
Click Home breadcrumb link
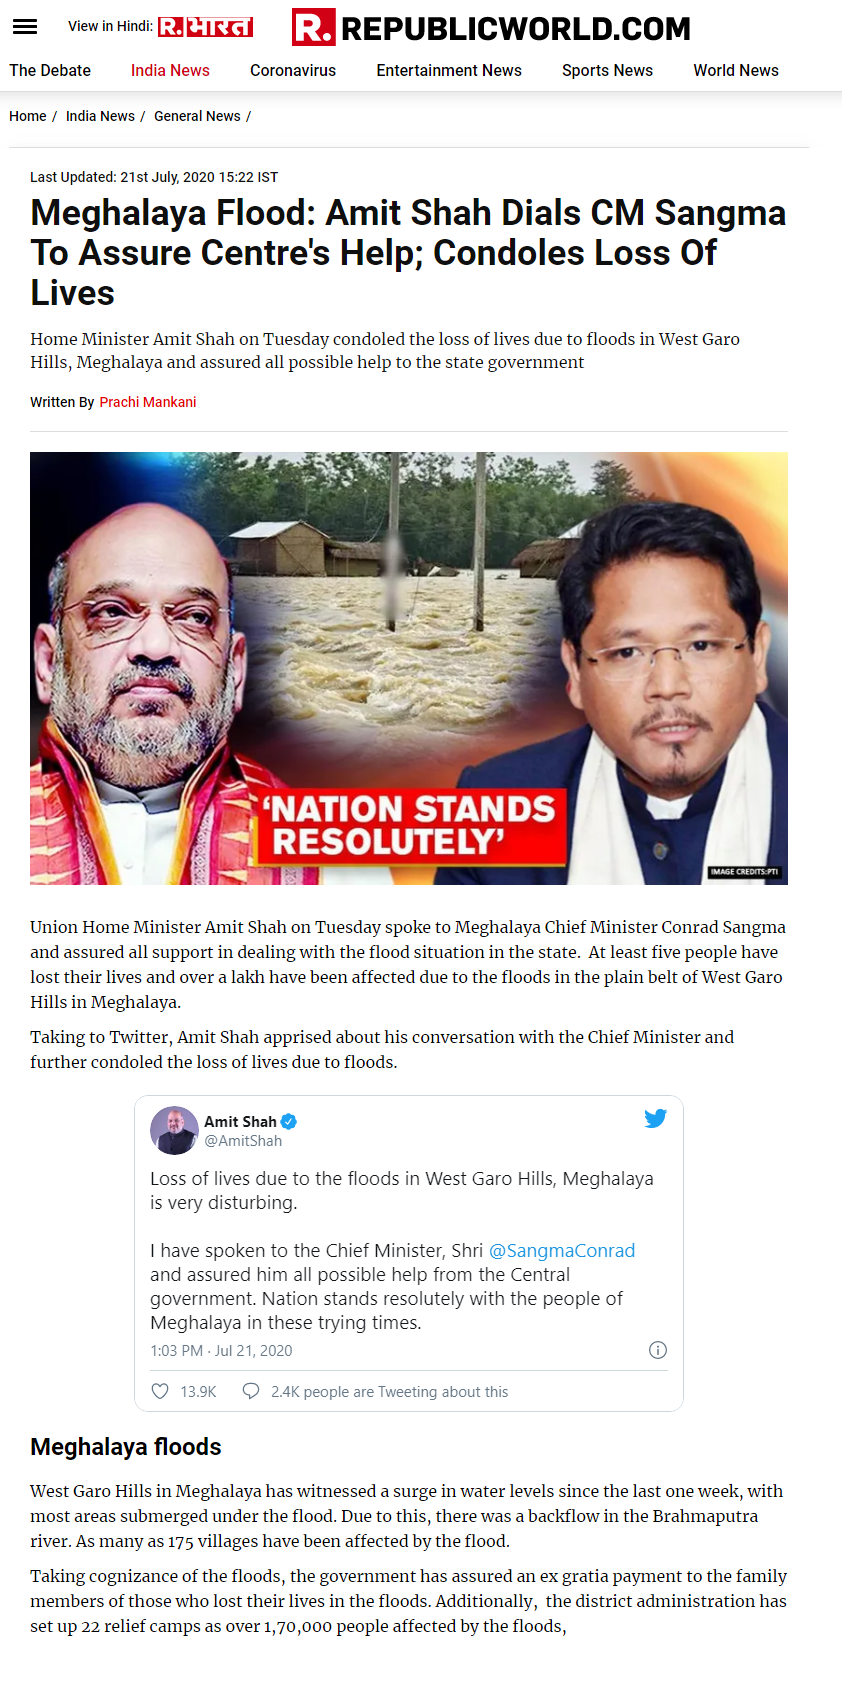pyautogui.click(x=28, y=116)
